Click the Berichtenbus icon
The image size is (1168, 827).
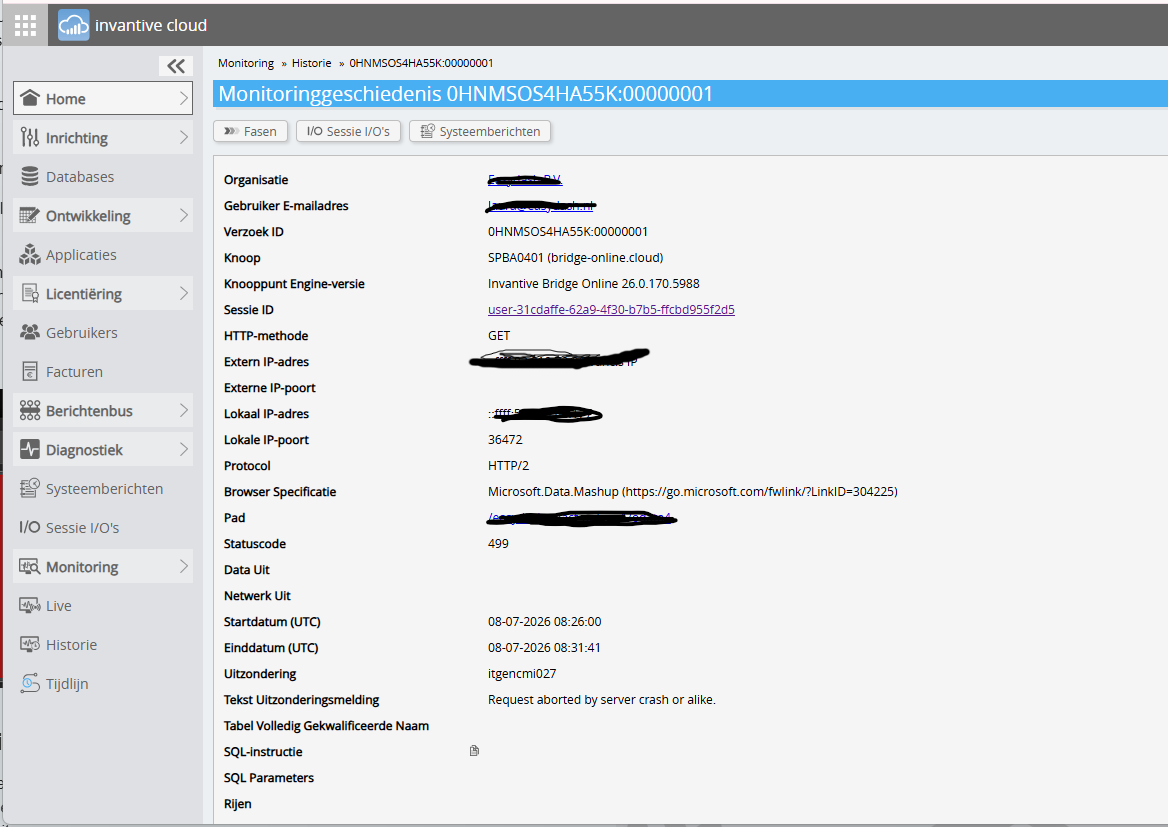pyautogui.click(x=30, y=411)
